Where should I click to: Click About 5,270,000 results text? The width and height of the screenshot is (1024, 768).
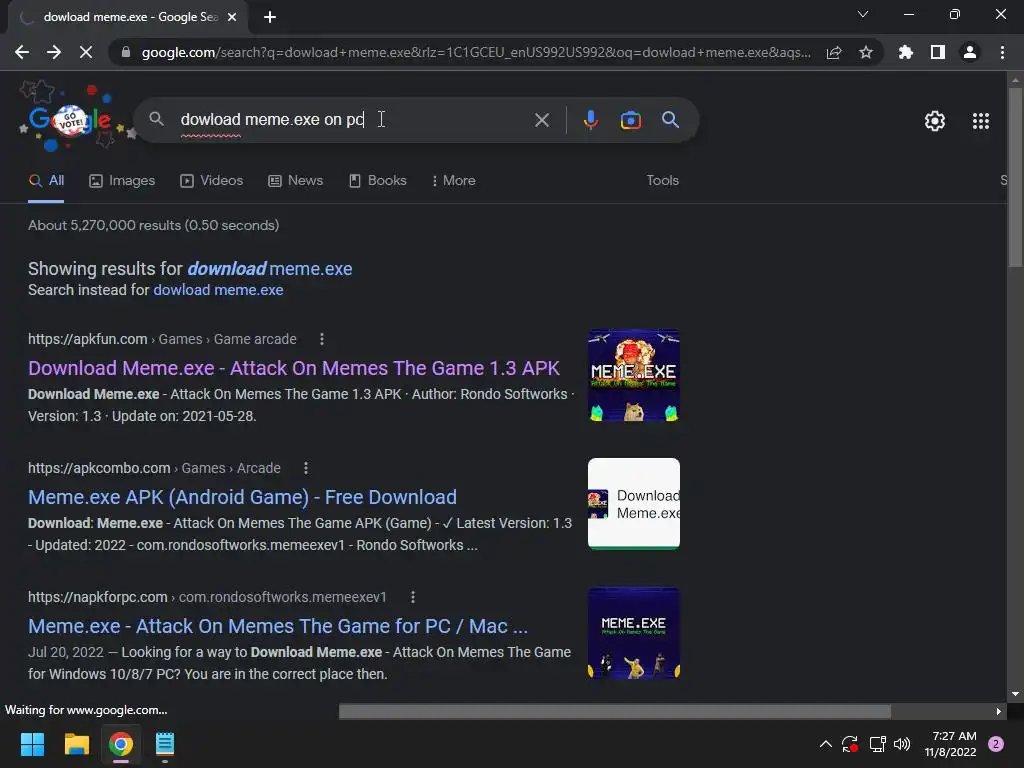(153, 225)
